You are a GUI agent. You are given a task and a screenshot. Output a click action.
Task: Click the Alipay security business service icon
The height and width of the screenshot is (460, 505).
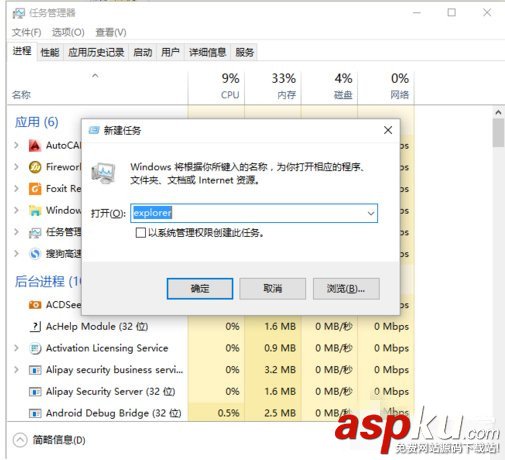point(35,370)
